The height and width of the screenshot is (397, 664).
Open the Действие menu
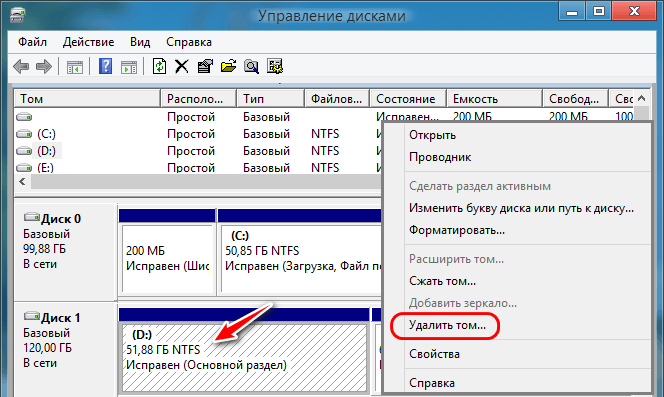click(89, 42)
